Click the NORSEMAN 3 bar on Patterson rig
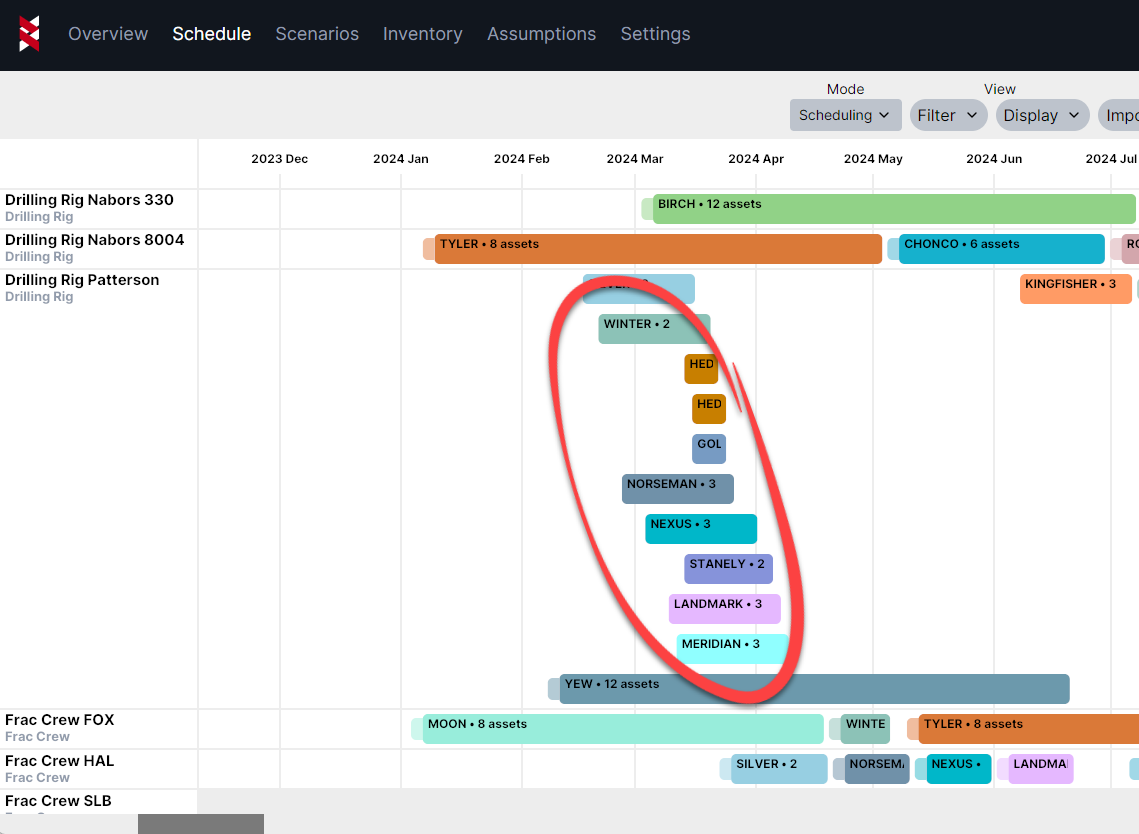 point(677,489)
